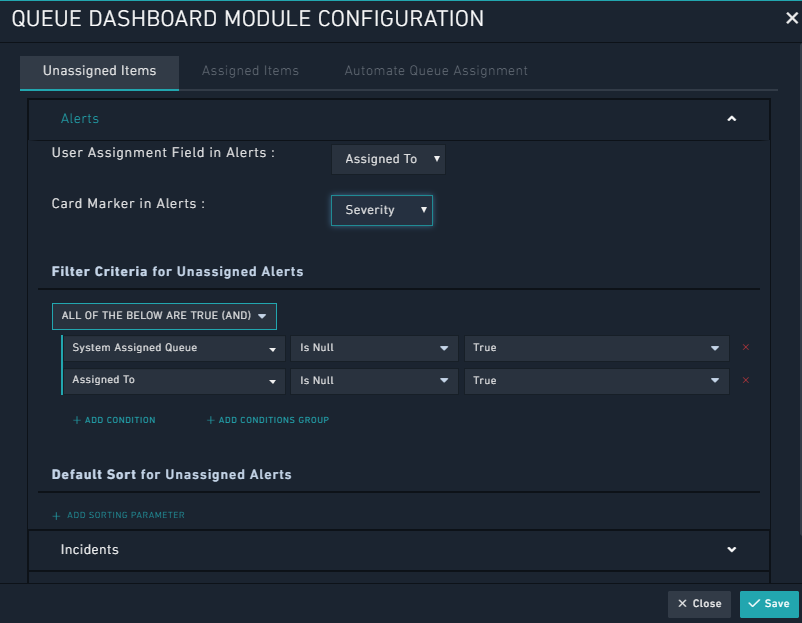Screen dimensions: 802x623
Task: Delete the System Assigned Queue condition
Action: pyautogui.click(x=746, y=347)
